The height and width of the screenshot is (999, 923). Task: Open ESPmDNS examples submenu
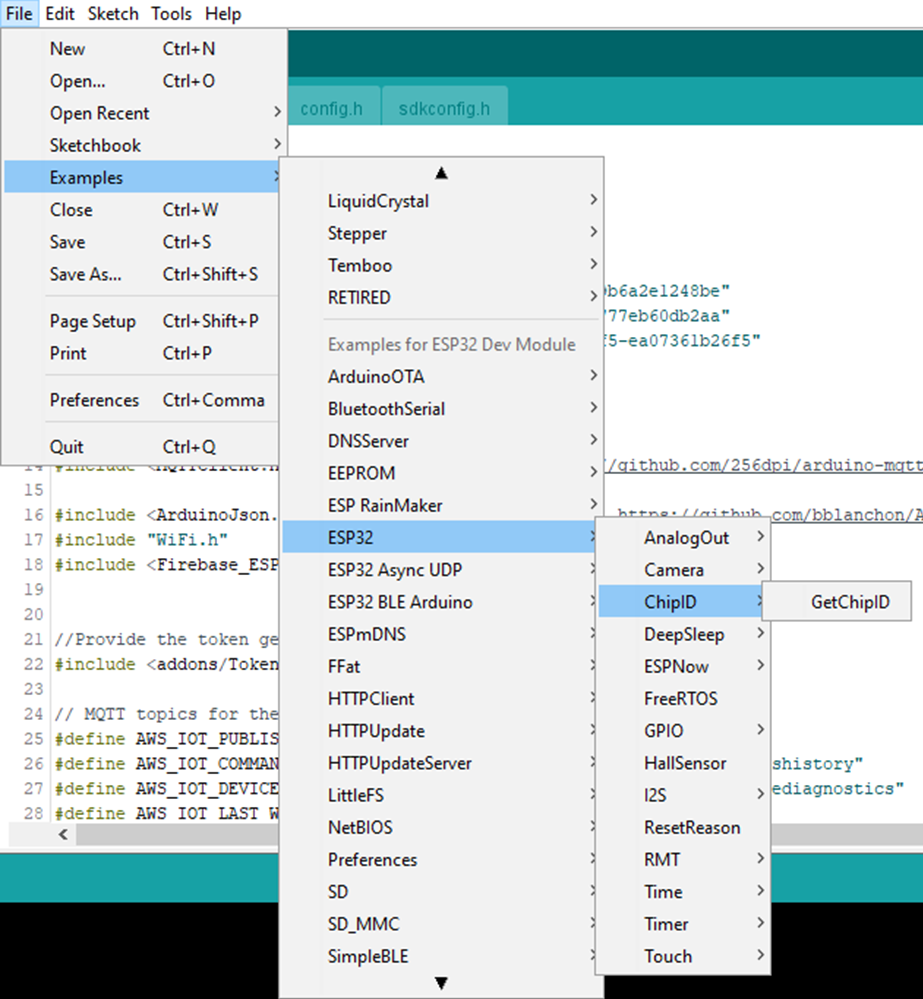pos(439,634)
